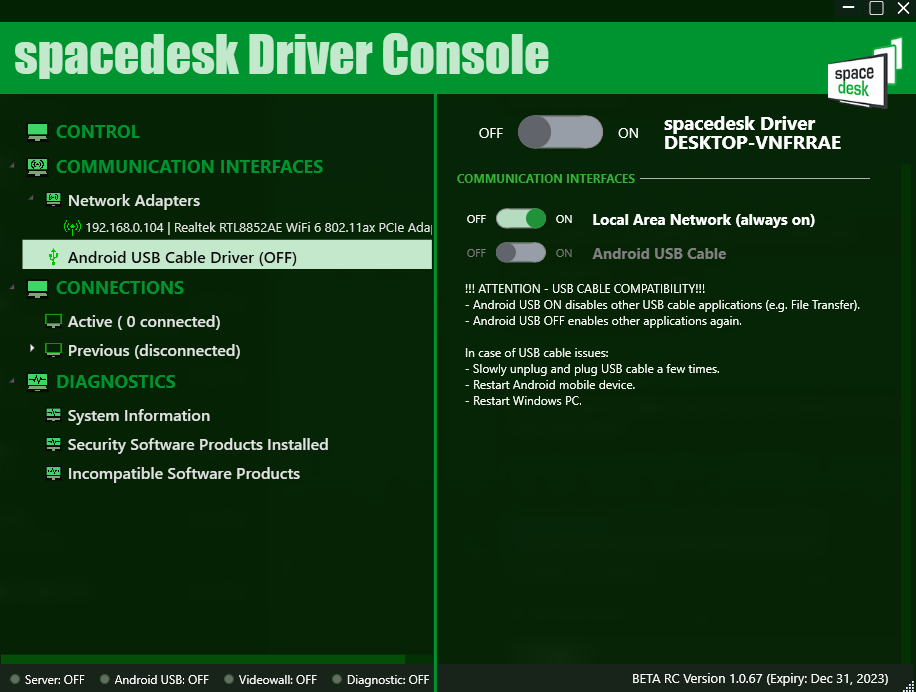Open the Network Adapters item
The image size is (916, 692).
(x=134, y=200)
